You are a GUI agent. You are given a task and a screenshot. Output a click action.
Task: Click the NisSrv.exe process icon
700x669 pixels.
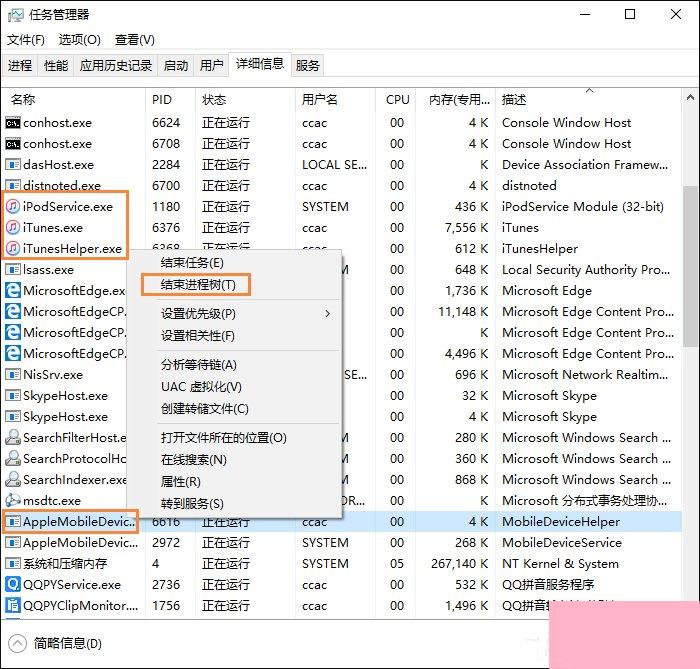pyautogui.click(x=12, y=374)
